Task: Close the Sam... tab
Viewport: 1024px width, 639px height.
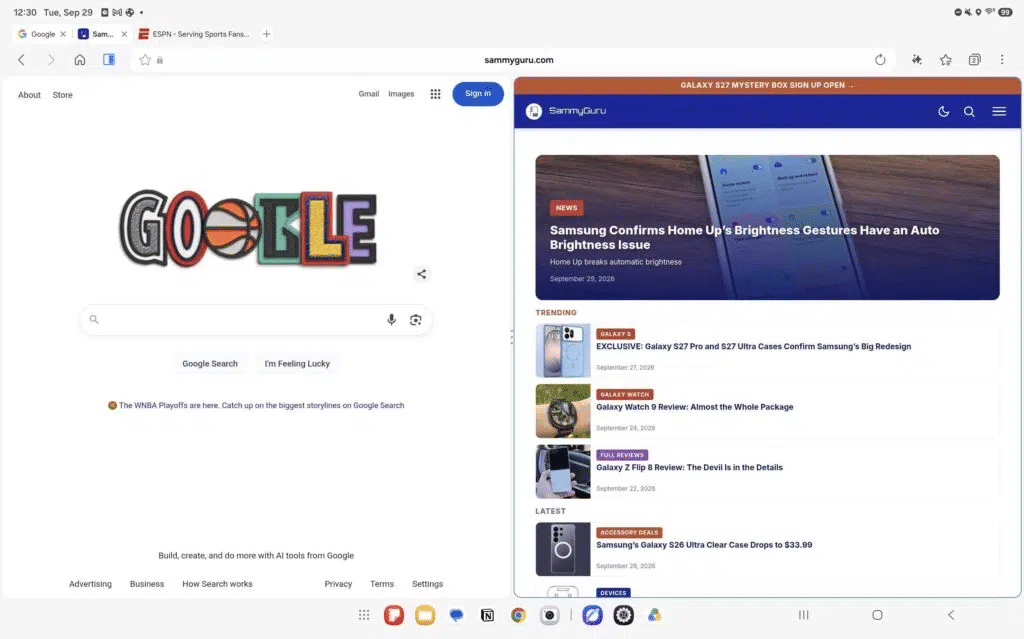Action: pyautogui.click(x=124, y=34)
